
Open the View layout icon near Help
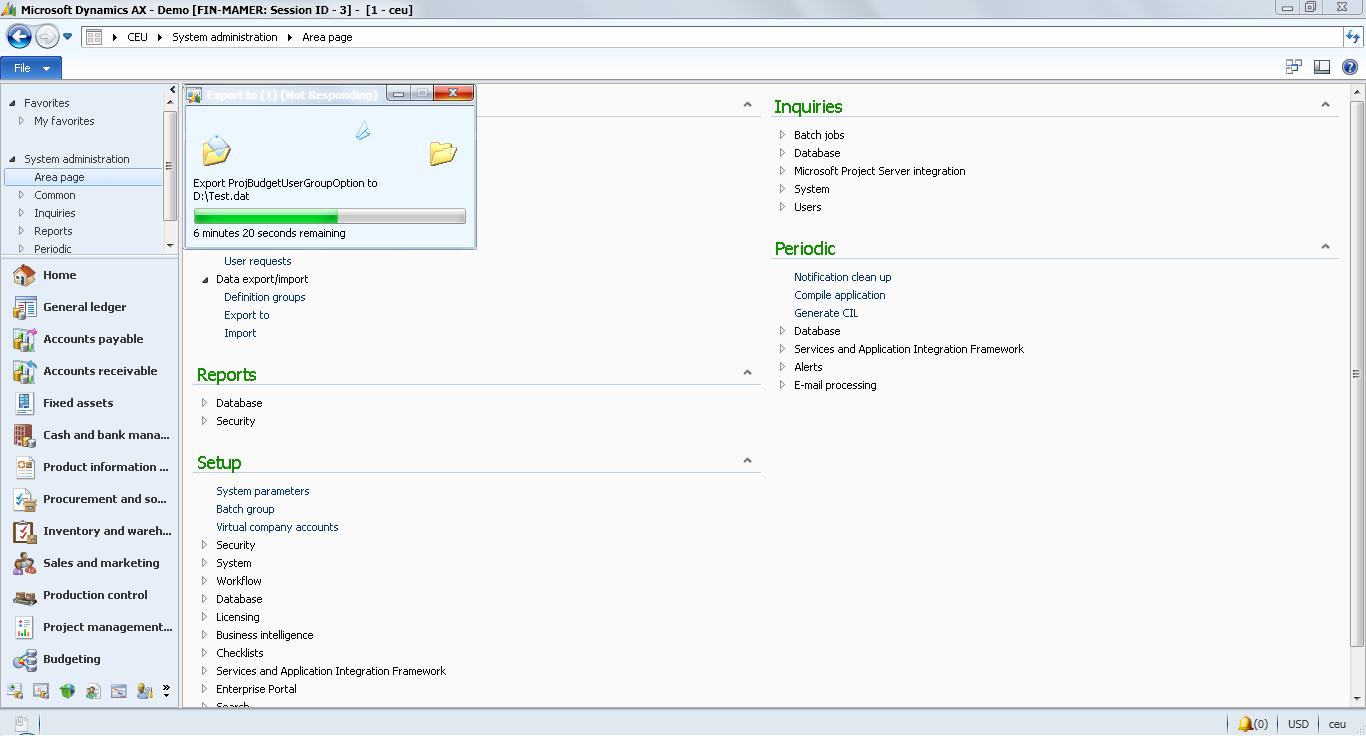pyautogui.click(x=1322, y=67)
